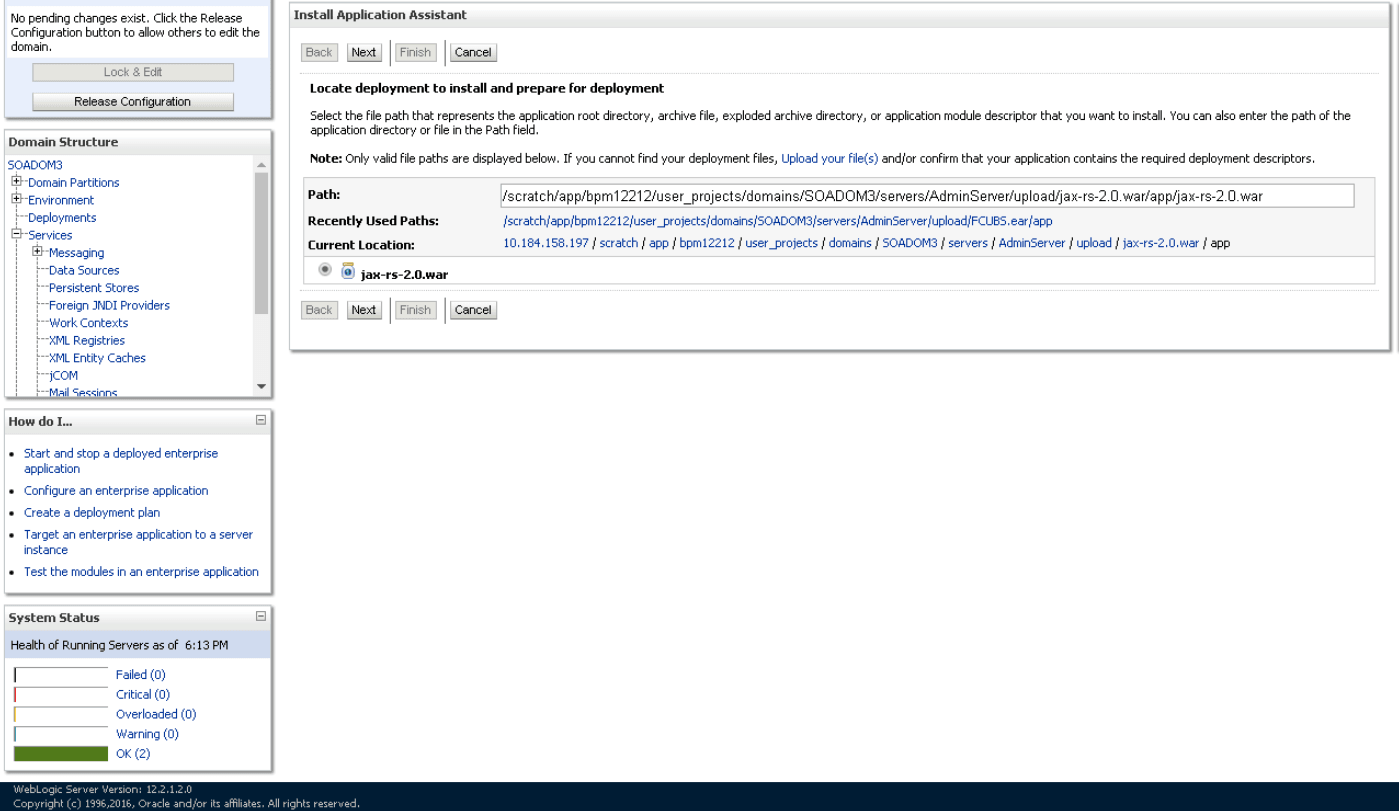Click the green OK health bar
The height and width of the screenshot is (811, 1399).
pyautogui.click(x=60, y=753)
